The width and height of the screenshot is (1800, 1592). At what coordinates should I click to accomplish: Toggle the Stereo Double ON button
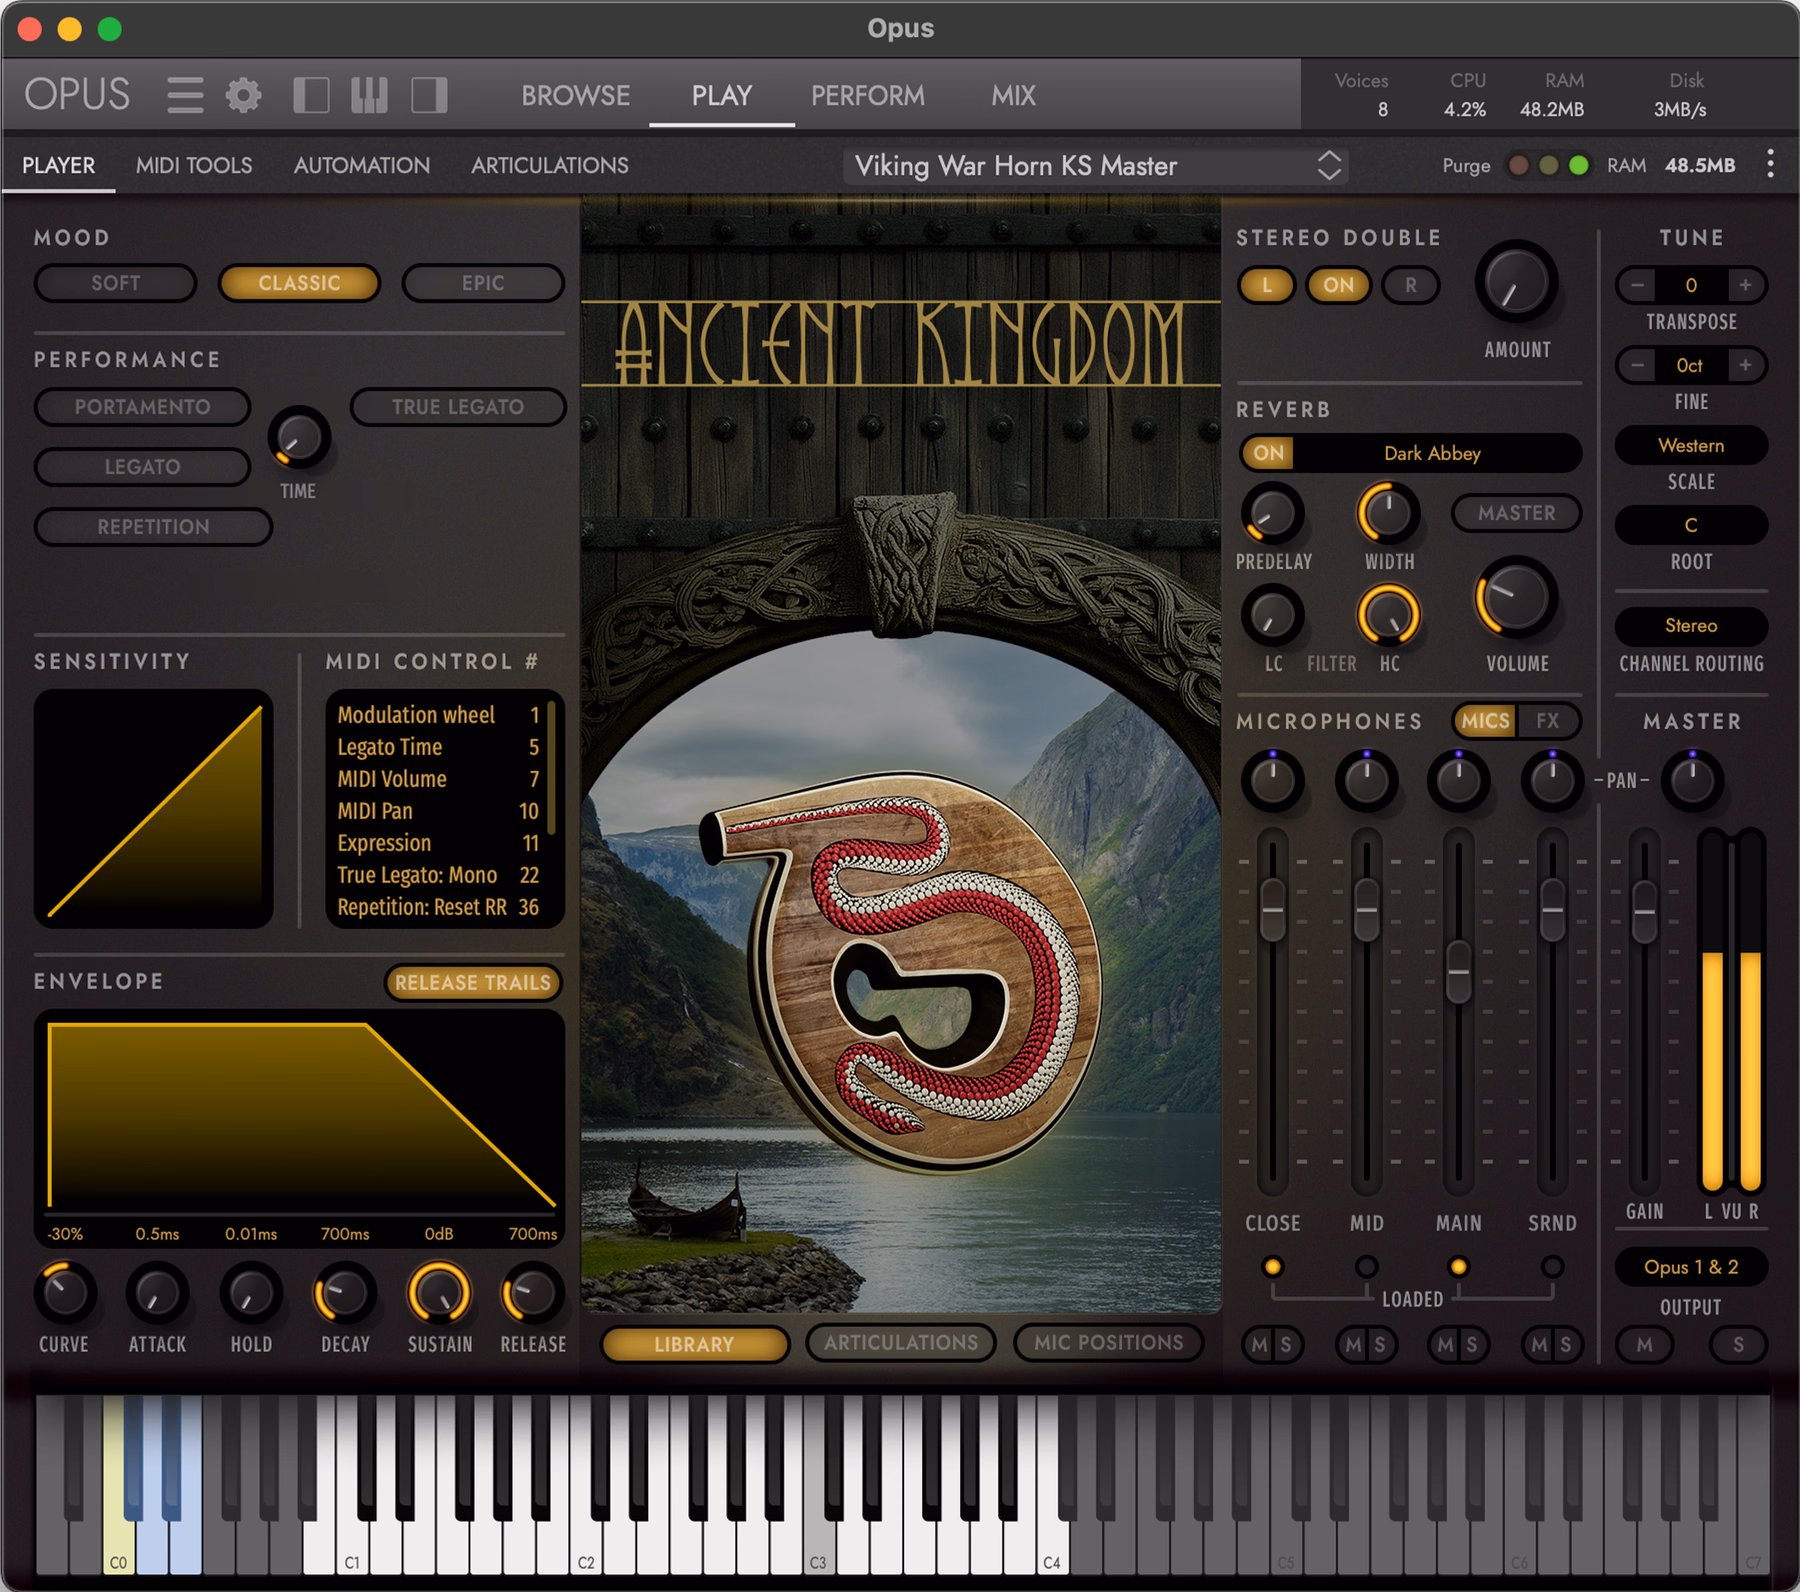tap(1338, 285)
